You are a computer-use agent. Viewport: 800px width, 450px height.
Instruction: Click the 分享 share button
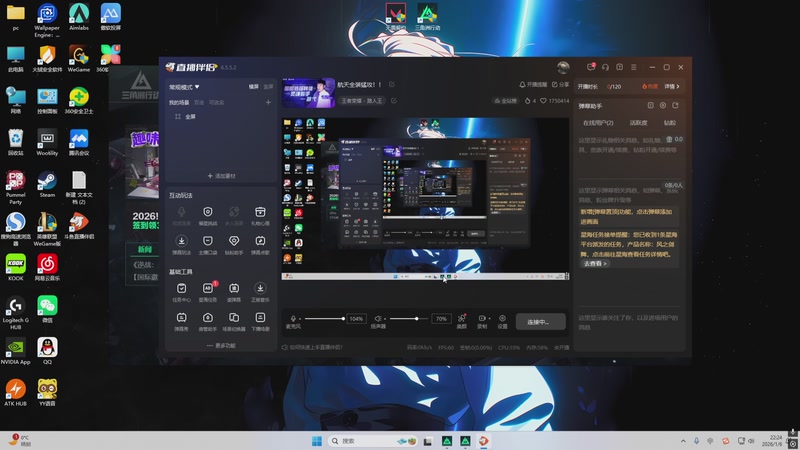(560, 85)
